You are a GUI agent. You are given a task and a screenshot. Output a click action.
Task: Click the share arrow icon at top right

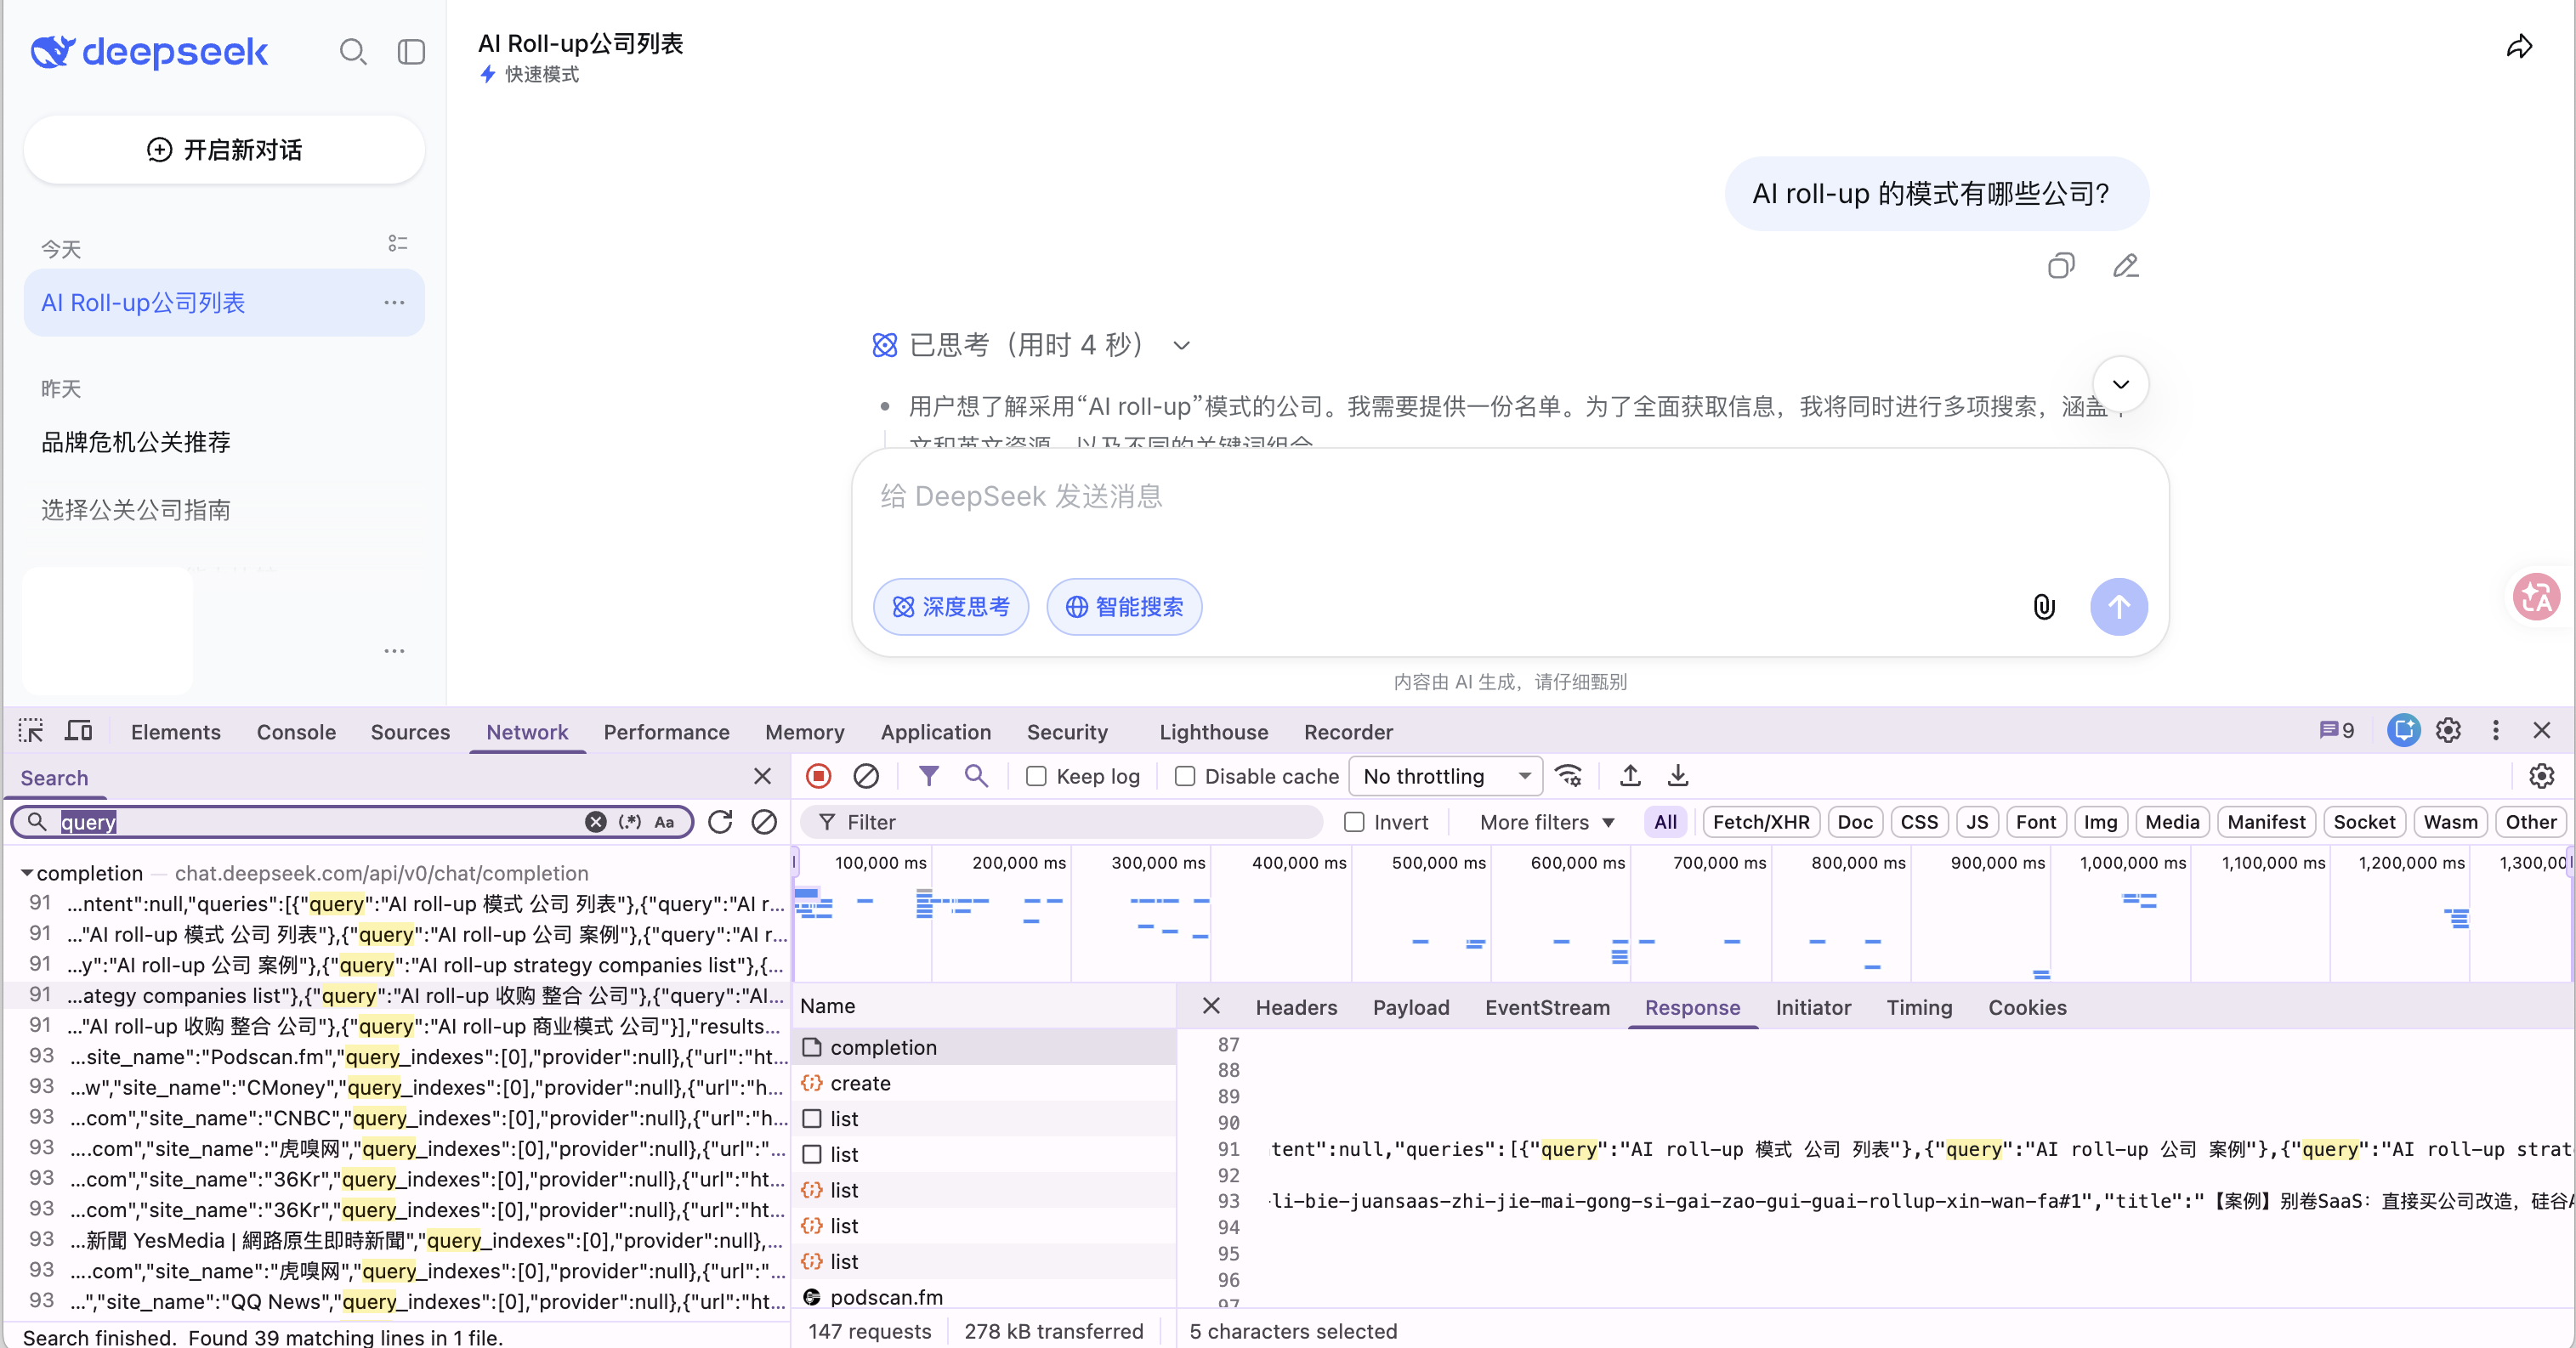click(x=2519, y=47)
